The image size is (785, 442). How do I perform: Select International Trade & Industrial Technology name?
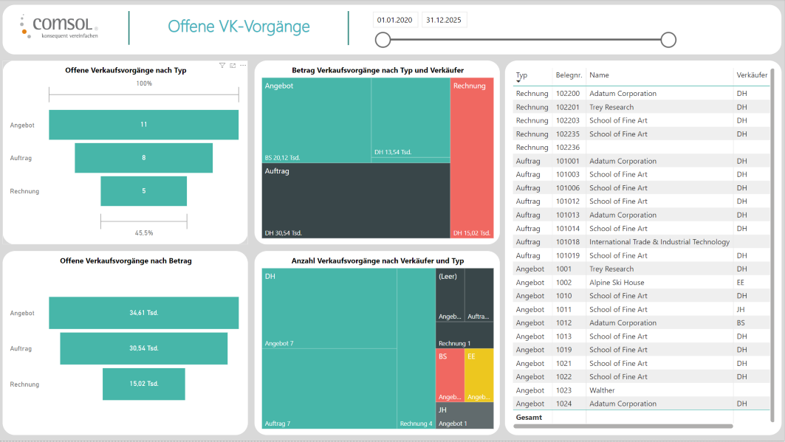pos(659,242)
